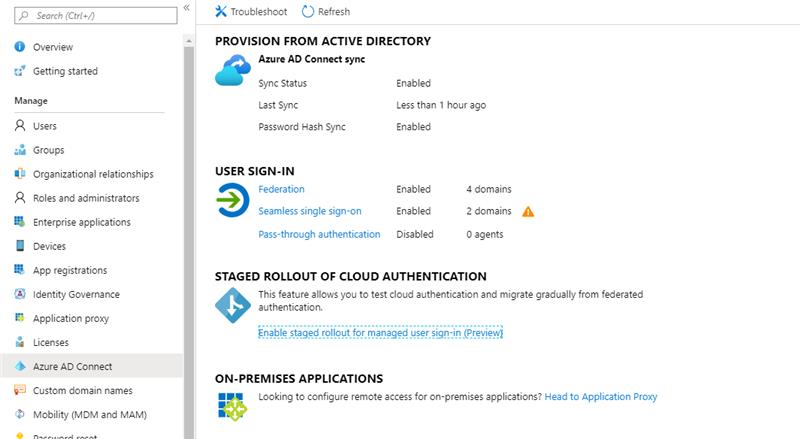Click Enable staged rollout for managed user sign-in
800x439 pixels.
(x=380, y=333)
